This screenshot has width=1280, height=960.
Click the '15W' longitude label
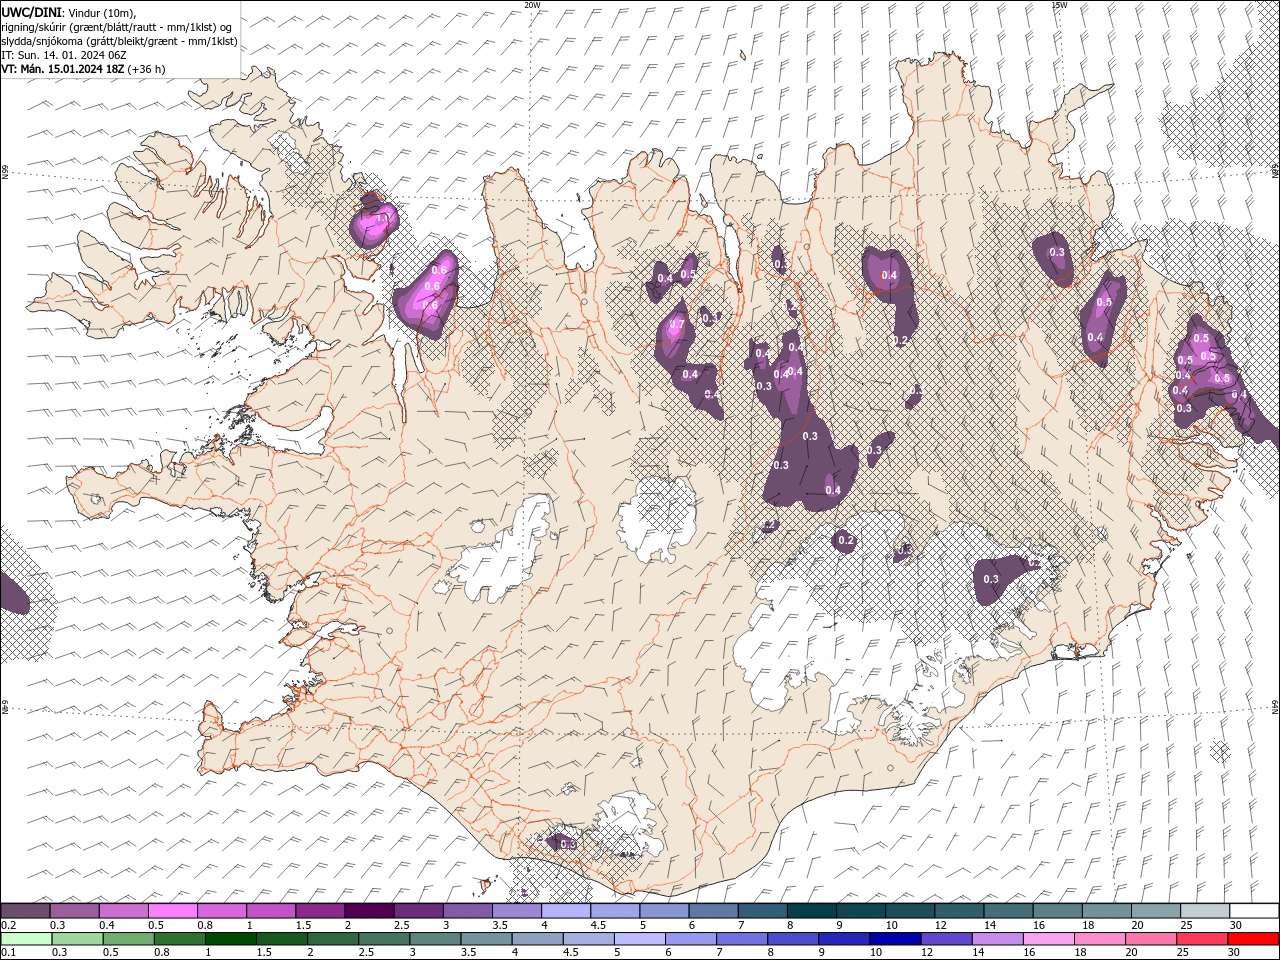click(1059, 5)
